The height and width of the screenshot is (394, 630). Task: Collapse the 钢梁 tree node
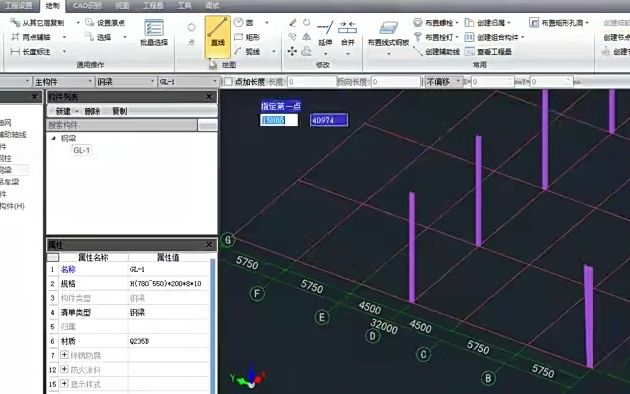(x=53, y=138)
